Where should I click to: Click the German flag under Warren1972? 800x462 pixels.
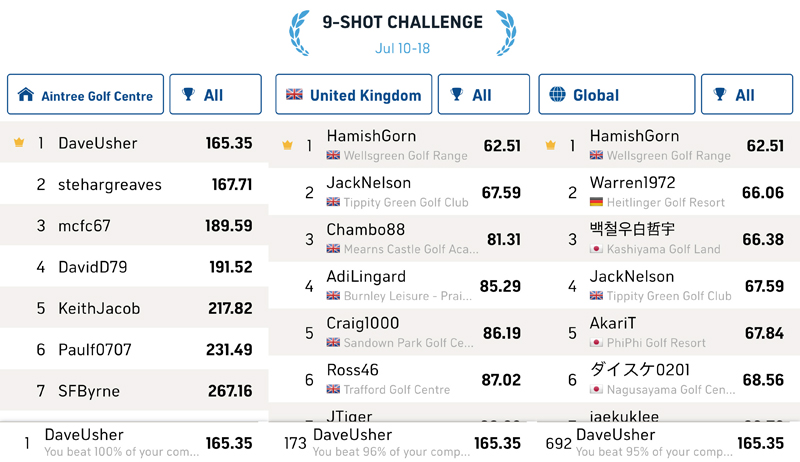(596, 202)
